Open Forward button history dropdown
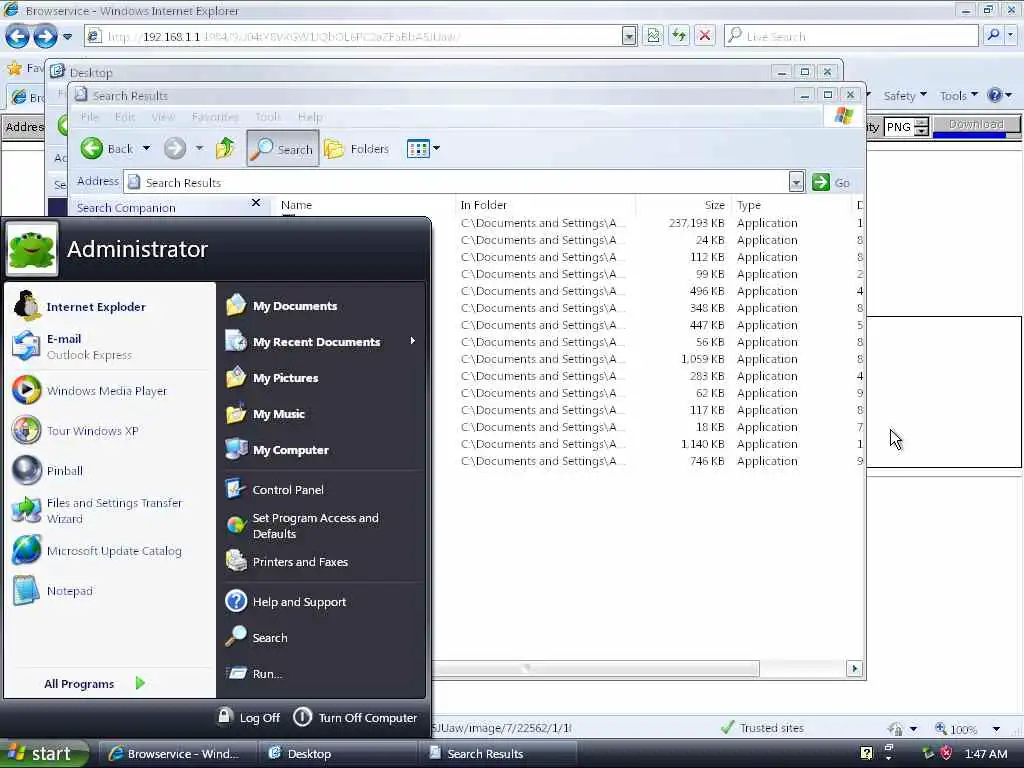 [199, 148]
